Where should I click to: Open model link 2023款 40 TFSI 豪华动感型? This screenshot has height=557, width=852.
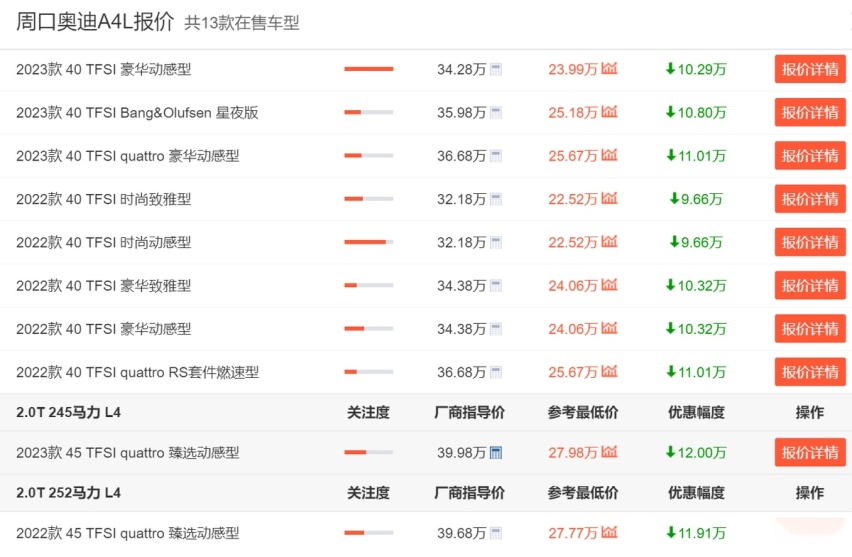tap(103, 70)
